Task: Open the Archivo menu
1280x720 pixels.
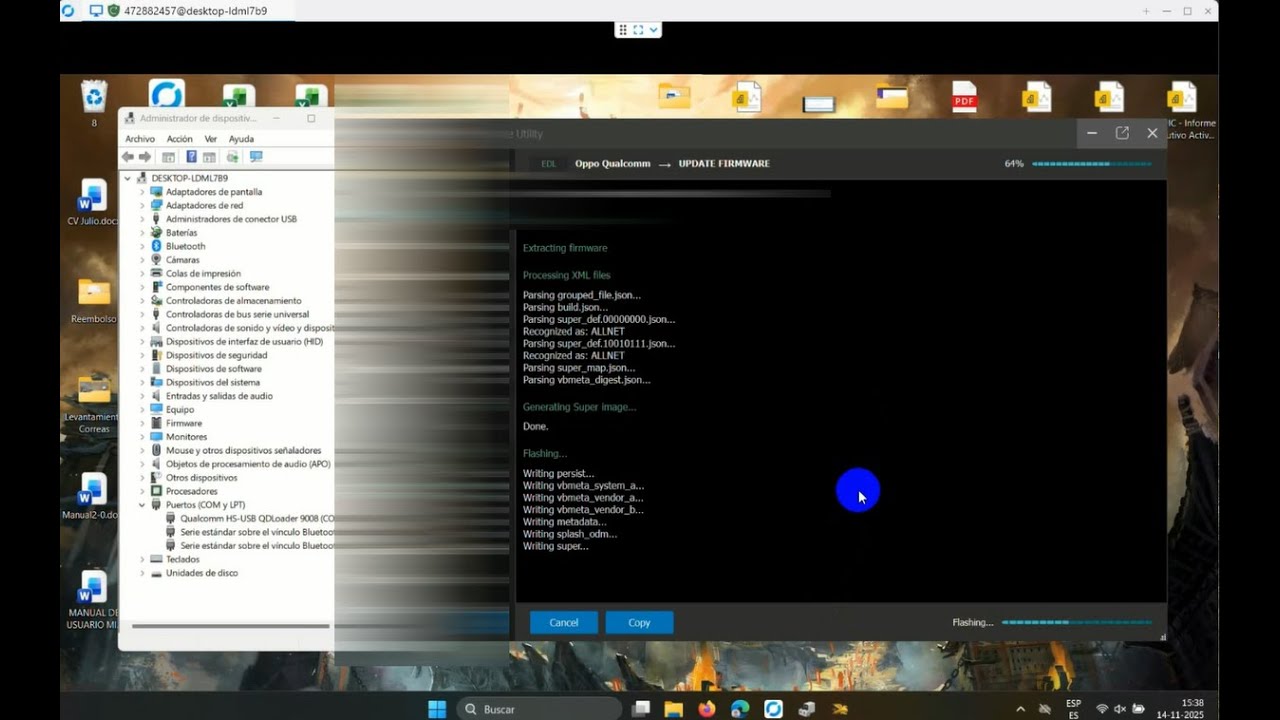Action: (140, 139)
